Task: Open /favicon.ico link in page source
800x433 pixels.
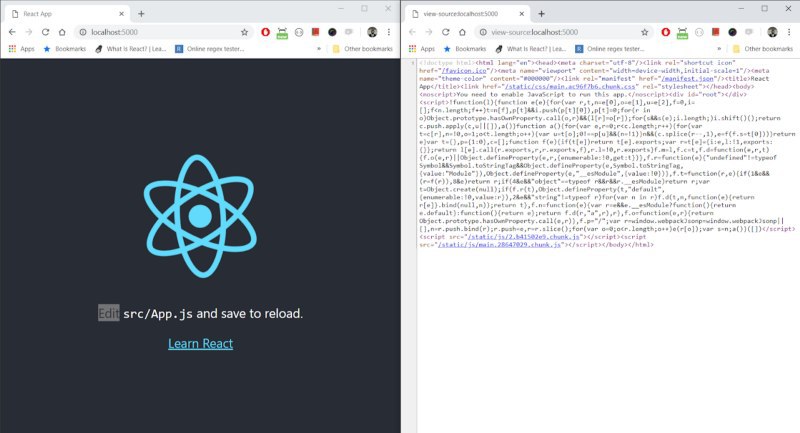Action: point(464,71)
